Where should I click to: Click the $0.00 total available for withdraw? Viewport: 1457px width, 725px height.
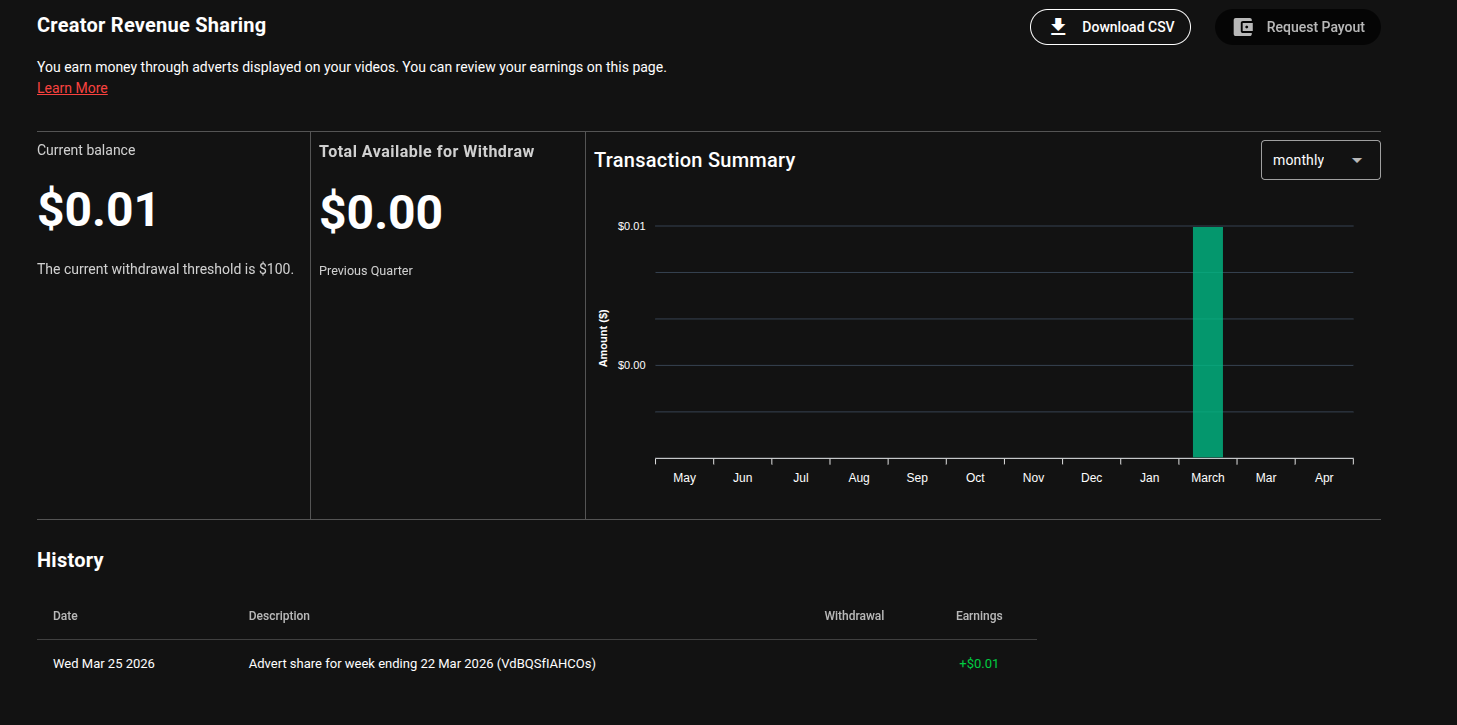pos(381,212)
